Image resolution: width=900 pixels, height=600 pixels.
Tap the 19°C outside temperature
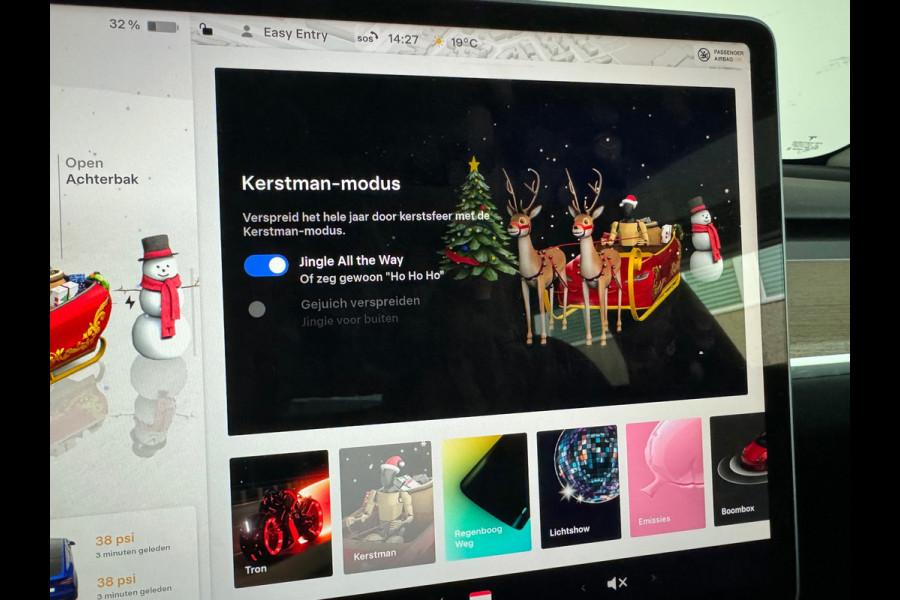[464, 42]
